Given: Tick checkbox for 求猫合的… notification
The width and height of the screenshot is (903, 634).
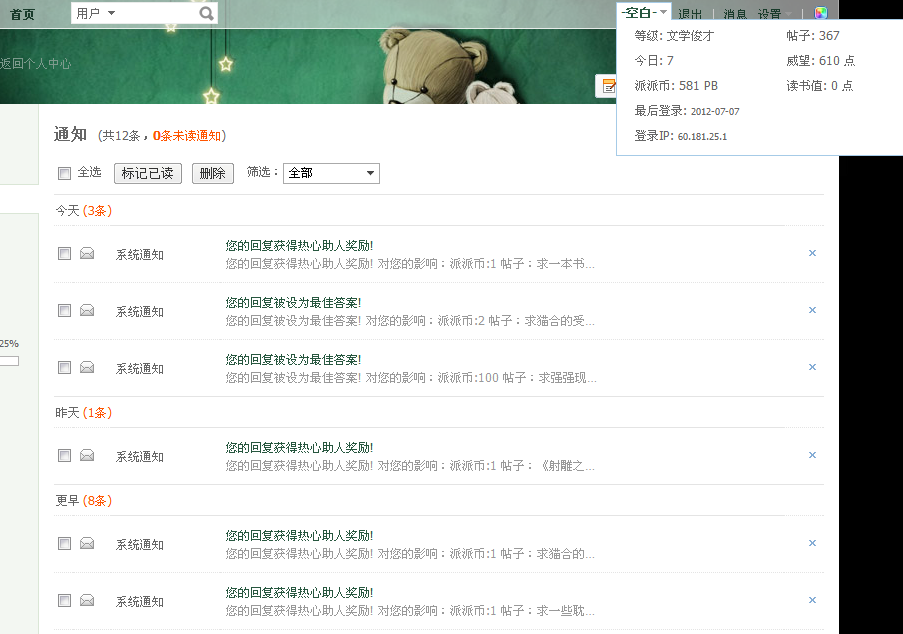Looking at the screenshot, I should [x=64, y=544].
